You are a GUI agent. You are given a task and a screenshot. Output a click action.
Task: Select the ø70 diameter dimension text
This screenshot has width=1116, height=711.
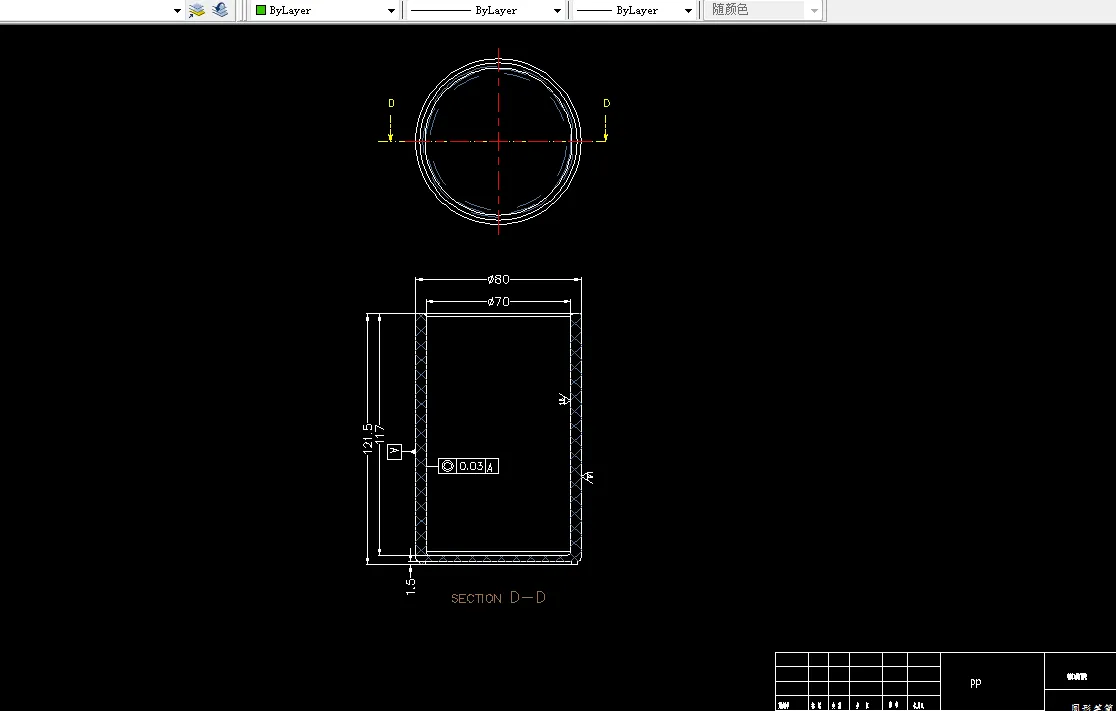[498, 302]
